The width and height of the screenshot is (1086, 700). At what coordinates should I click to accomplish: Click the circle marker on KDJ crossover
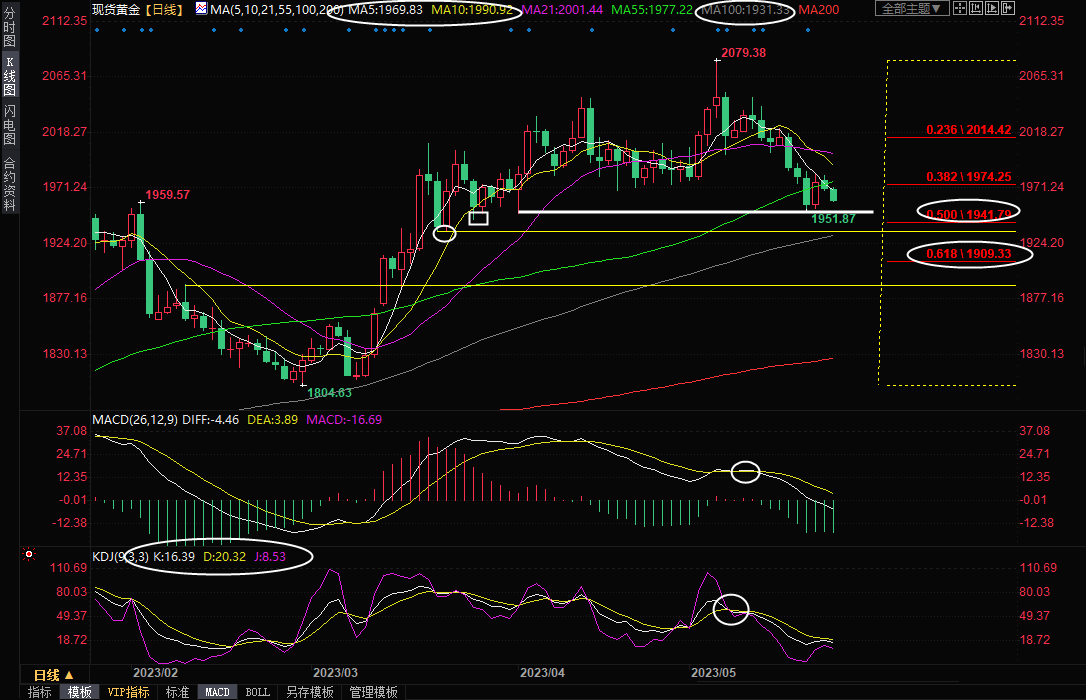[731, 609]
